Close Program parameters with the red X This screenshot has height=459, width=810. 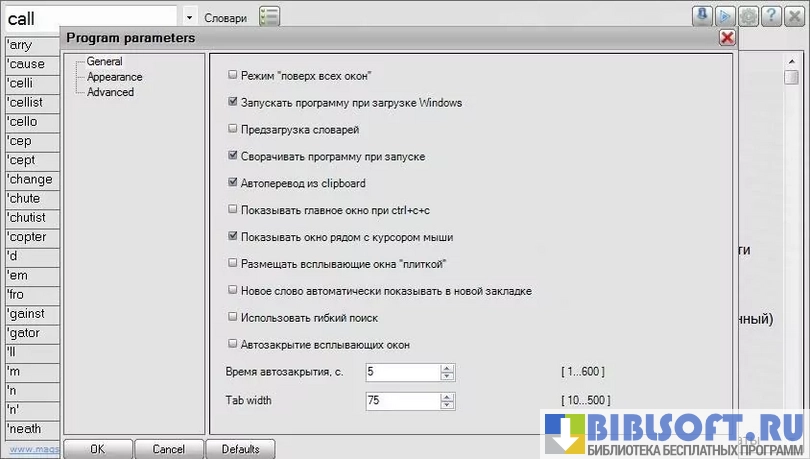coord(727,38)
